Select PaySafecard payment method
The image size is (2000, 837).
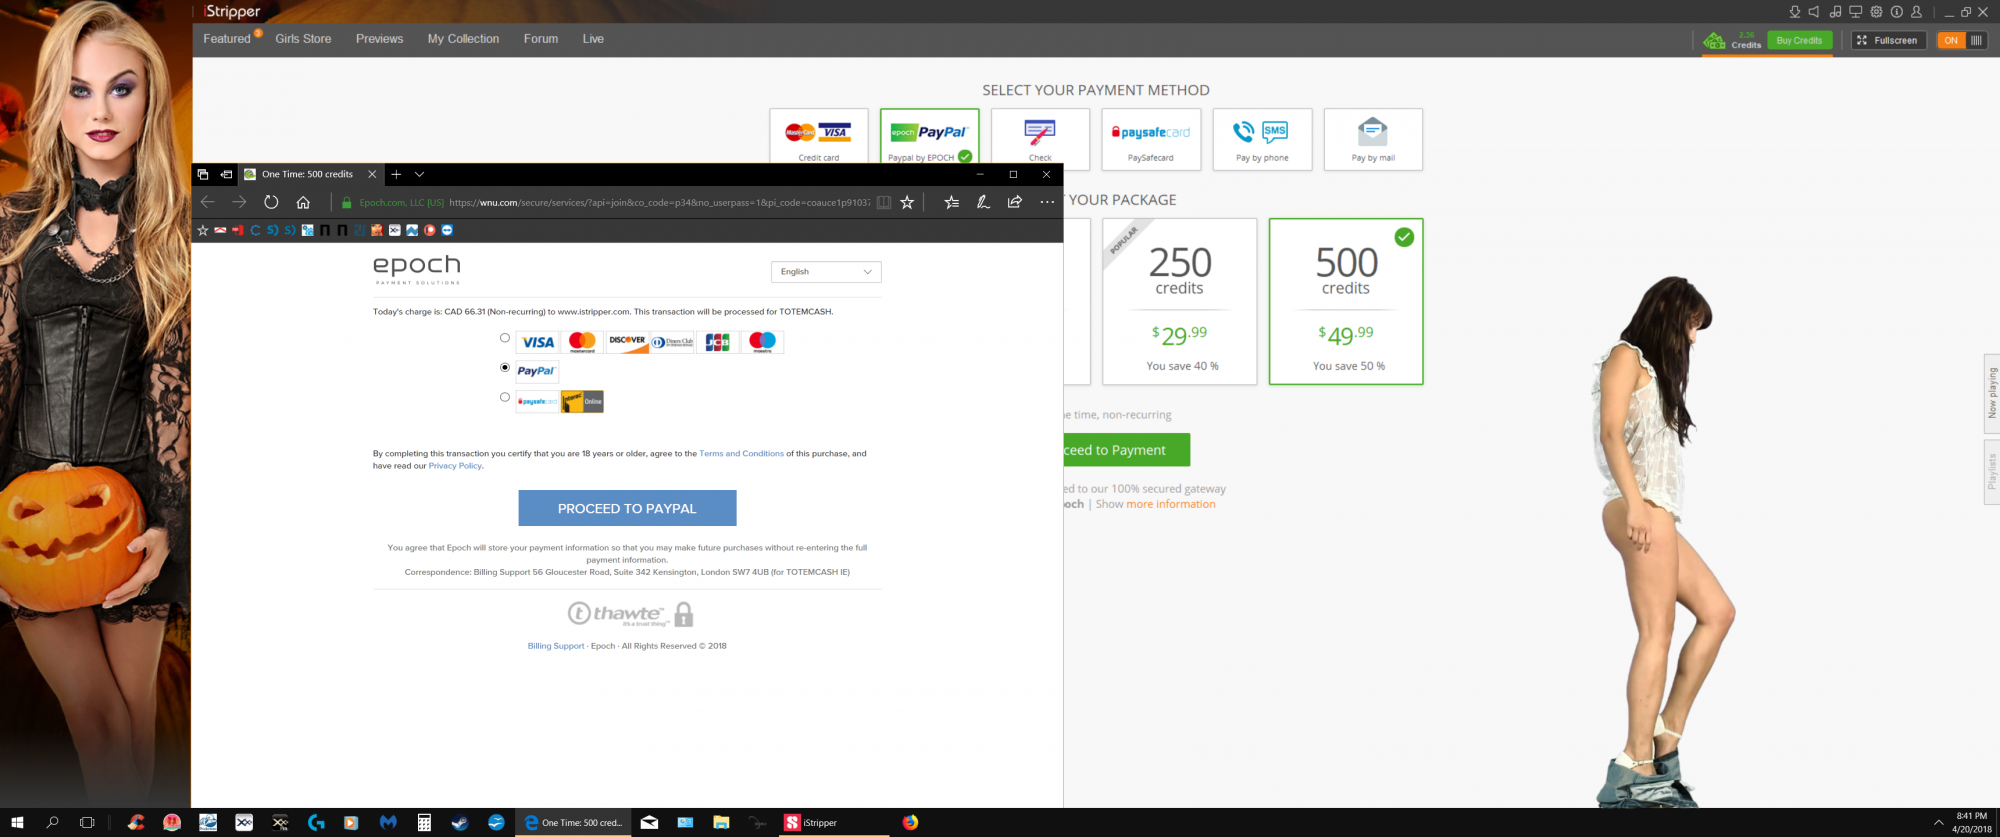[x=1151, y=139]
